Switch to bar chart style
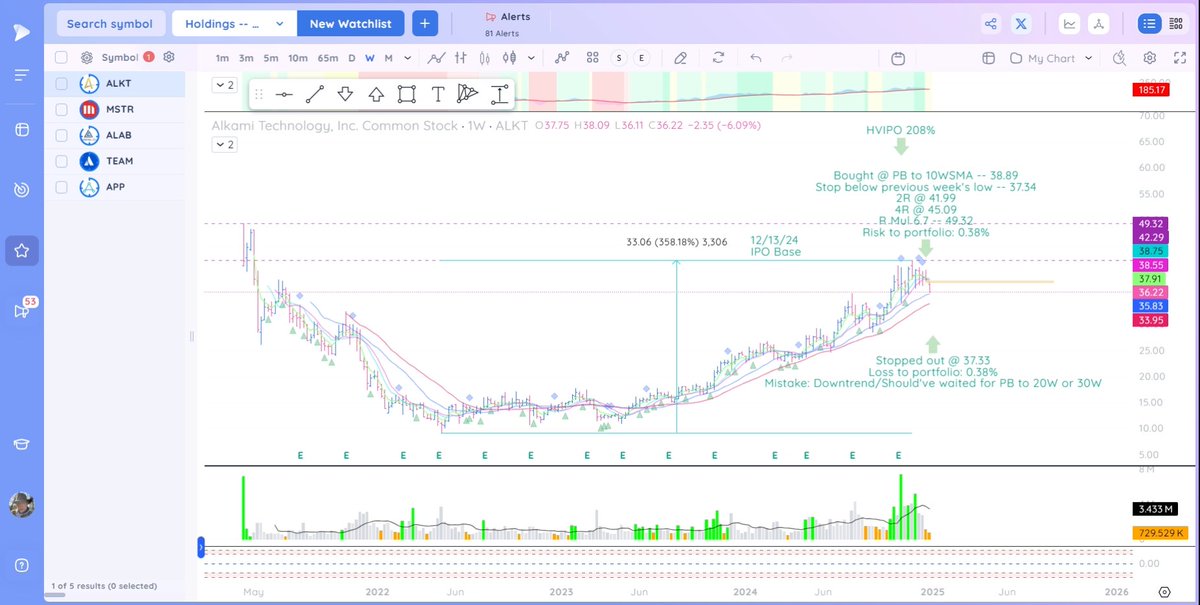 [x=462, y=58]
